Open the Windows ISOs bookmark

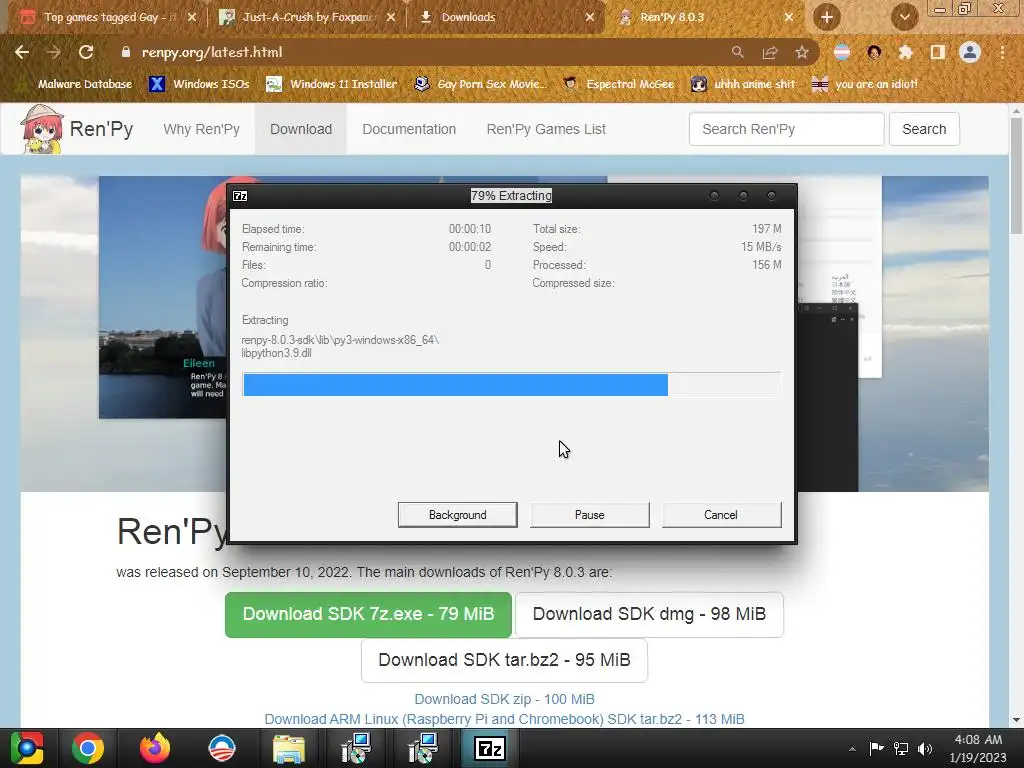[x=199, y=84]
